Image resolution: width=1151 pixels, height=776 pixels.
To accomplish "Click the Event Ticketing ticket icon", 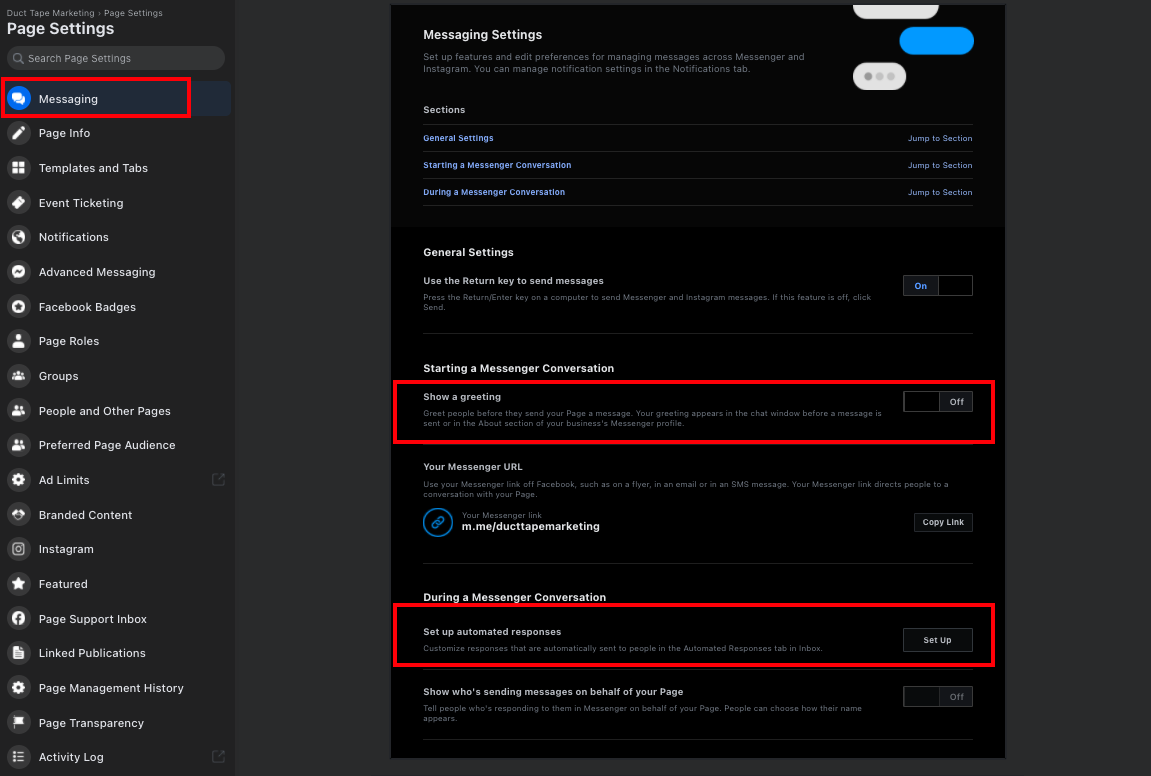I will pos(19,203).
